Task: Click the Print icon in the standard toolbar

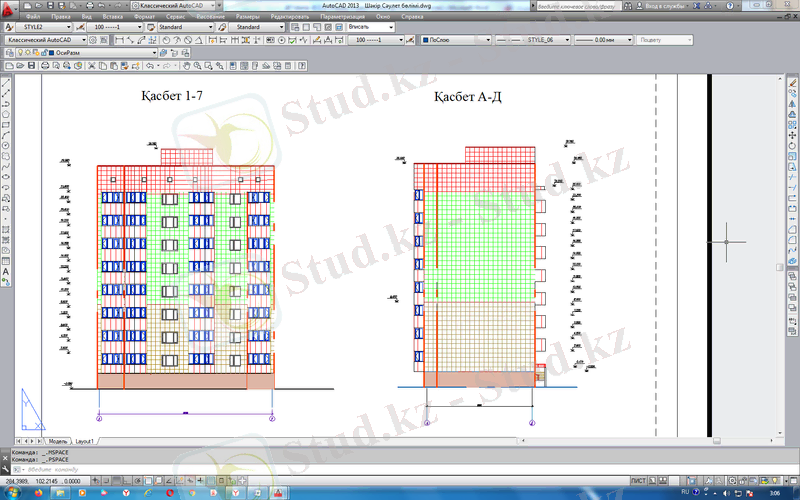Action: point(44,65)
